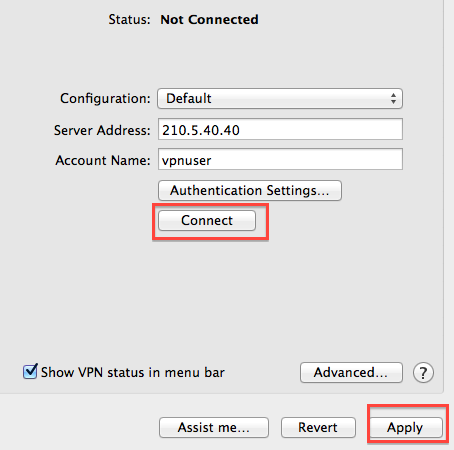Click the Connect button
This screenshot has height=450, width=454.
coord(207,220)
